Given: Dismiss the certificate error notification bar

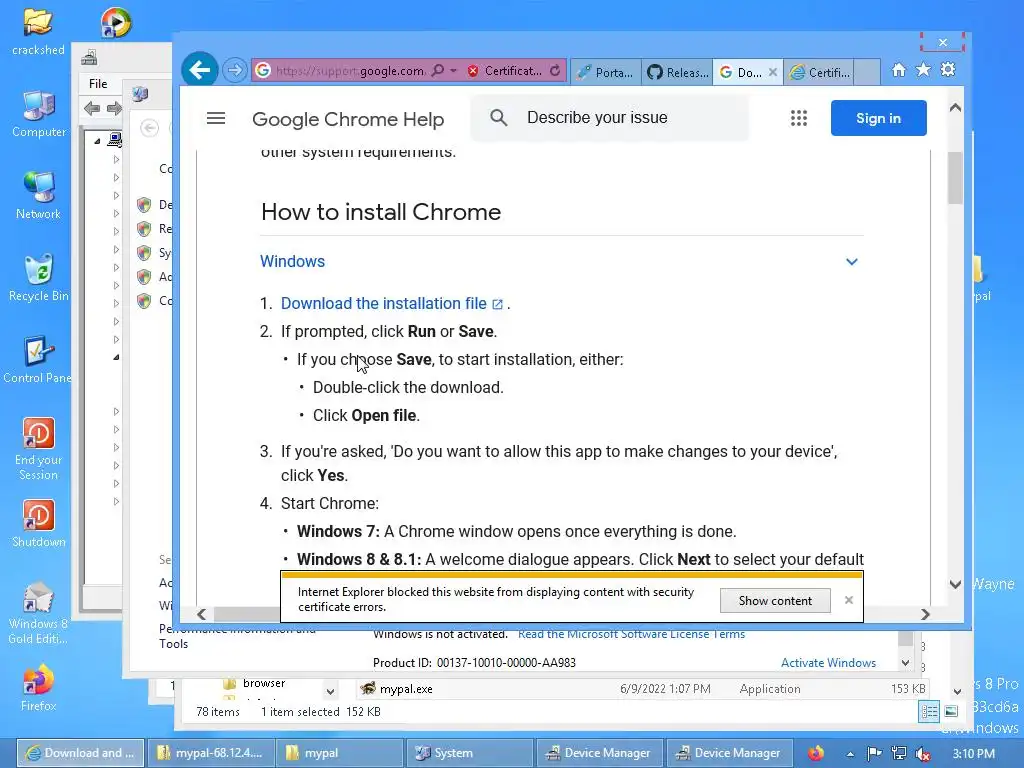Looking at the screenshot, I should tap(848, 600).
